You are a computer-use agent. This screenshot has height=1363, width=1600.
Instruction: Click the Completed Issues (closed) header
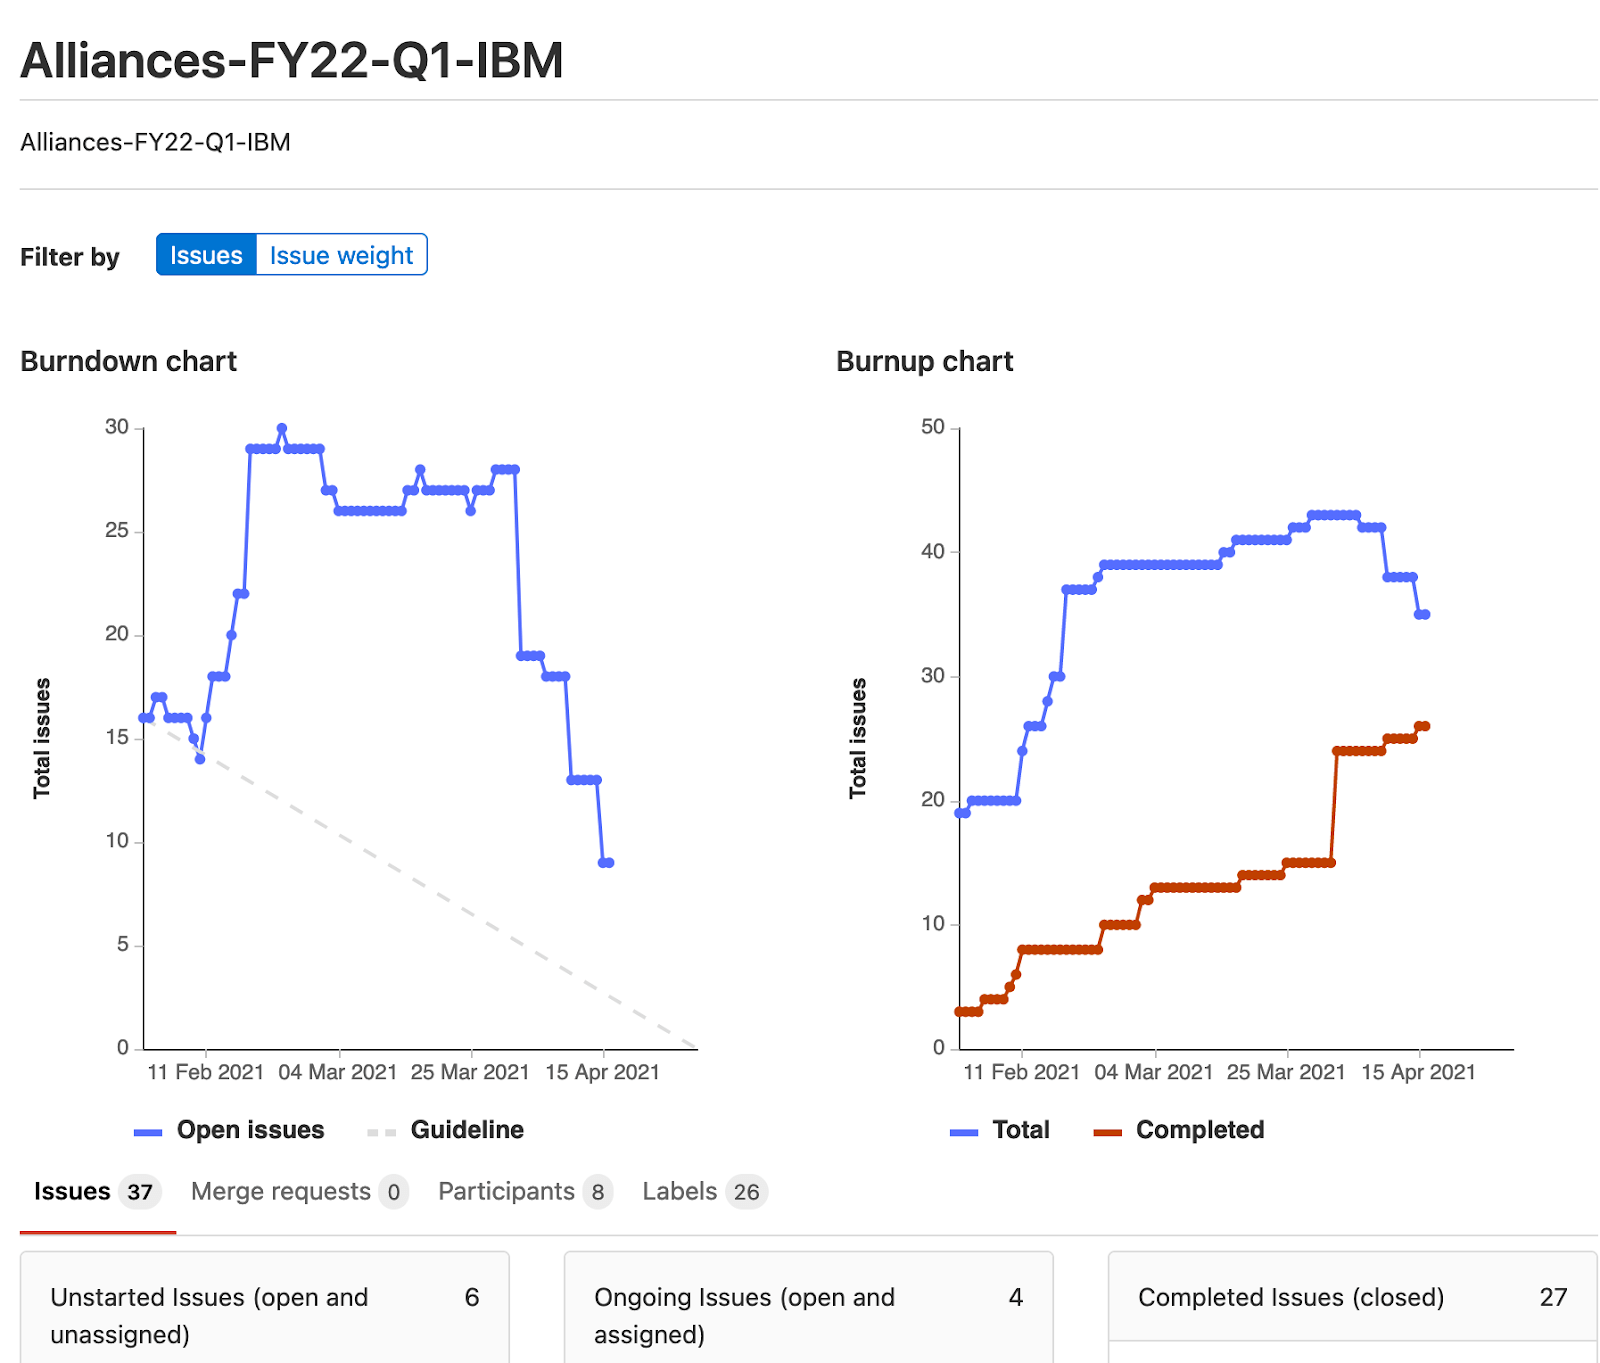click(1291, 1298)
